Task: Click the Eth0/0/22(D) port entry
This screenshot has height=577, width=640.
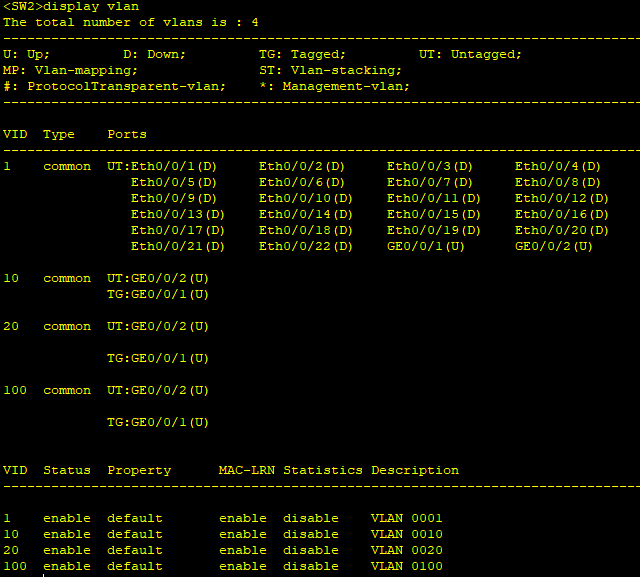Action: coord(306,246)
